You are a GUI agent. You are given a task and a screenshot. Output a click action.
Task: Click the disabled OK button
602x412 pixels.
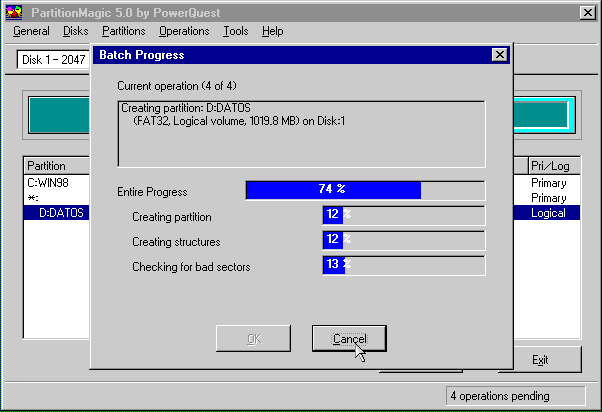(253, 339)
